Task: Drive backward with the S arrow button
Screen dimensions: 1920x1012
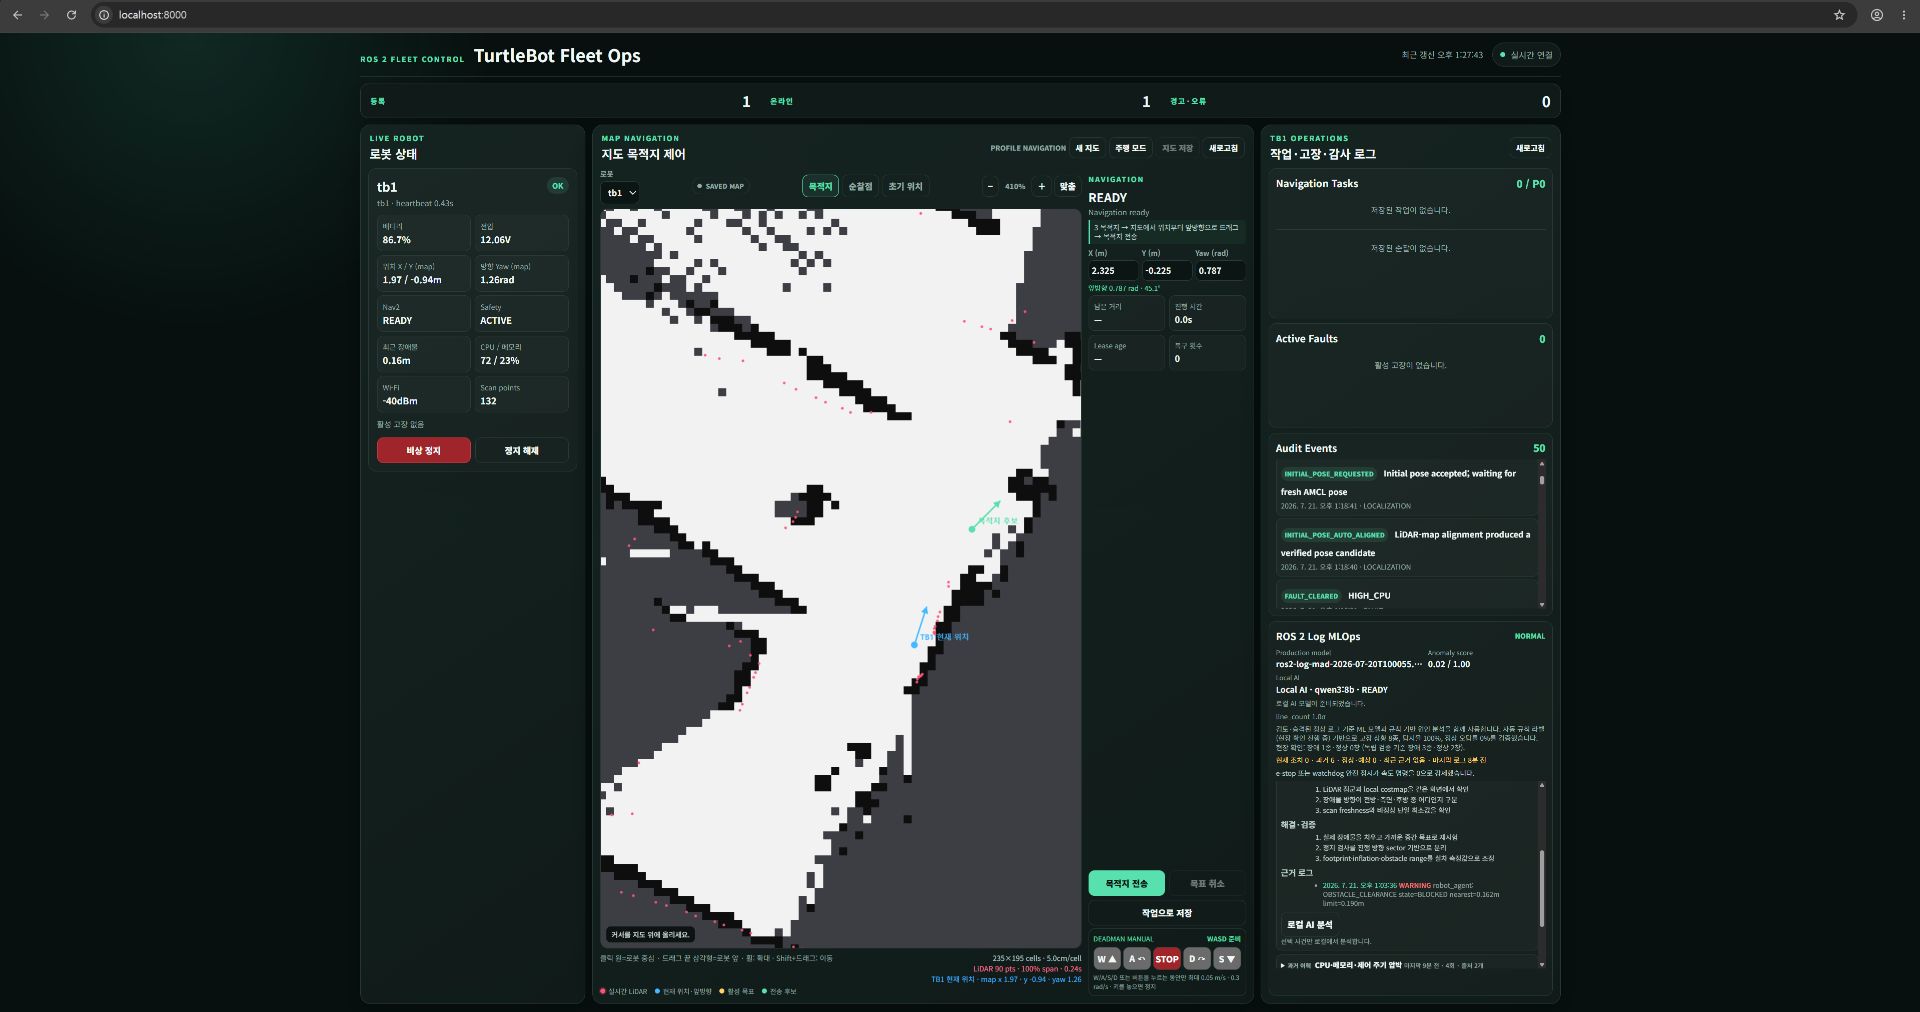Action: [1227, 959]
